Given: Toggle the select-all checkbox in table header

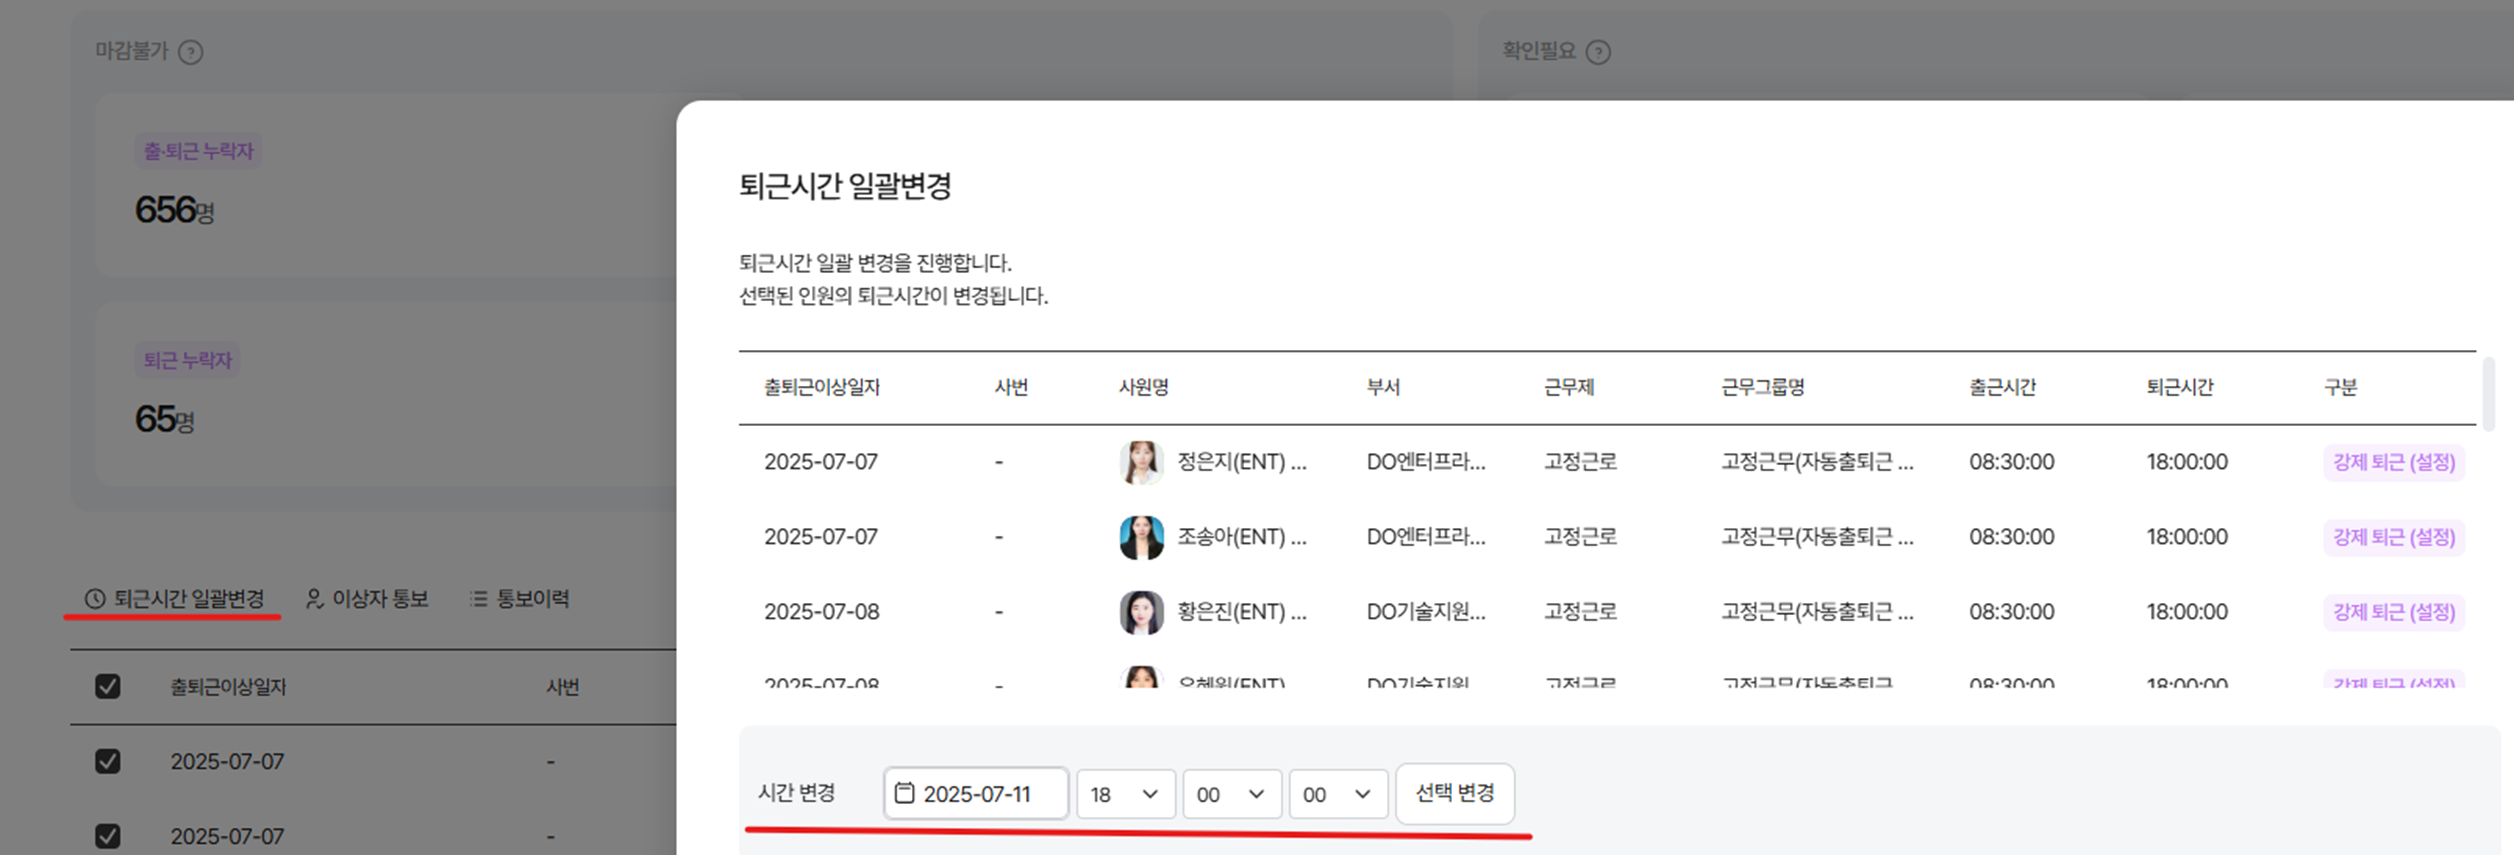Looking at the screenshot, I should point(108,687).
